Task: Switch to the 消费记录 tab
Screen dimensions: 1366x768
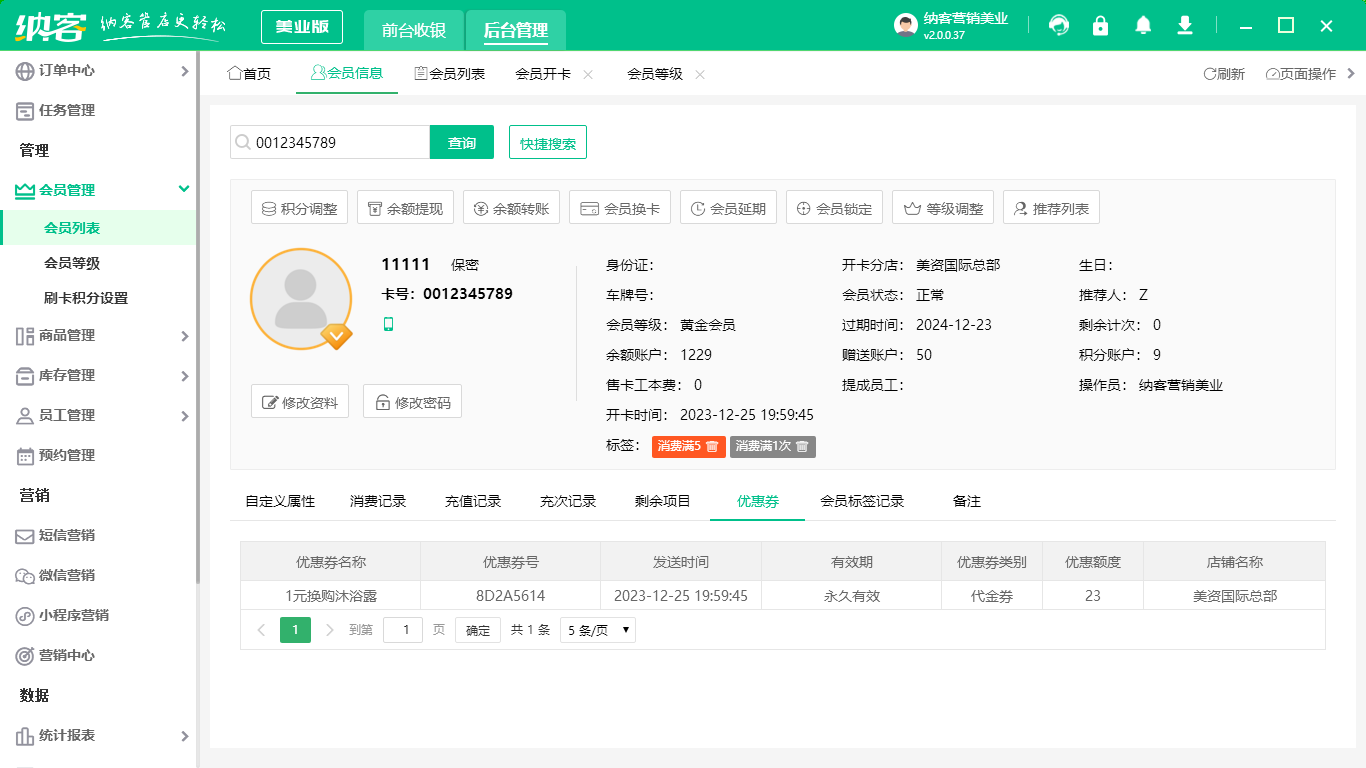Action: tap(378, 501)
